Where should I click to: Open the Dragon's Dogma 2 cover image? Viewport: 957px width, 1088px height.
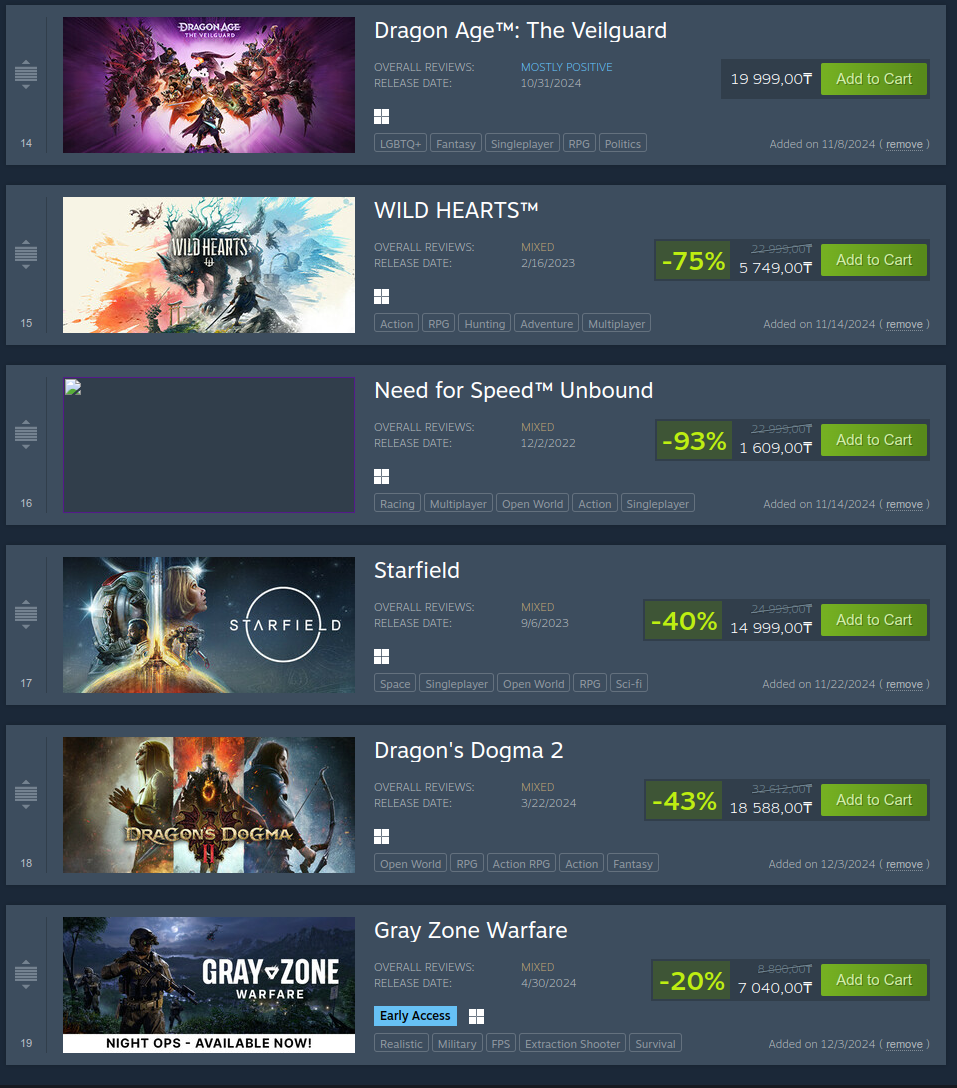209,805
